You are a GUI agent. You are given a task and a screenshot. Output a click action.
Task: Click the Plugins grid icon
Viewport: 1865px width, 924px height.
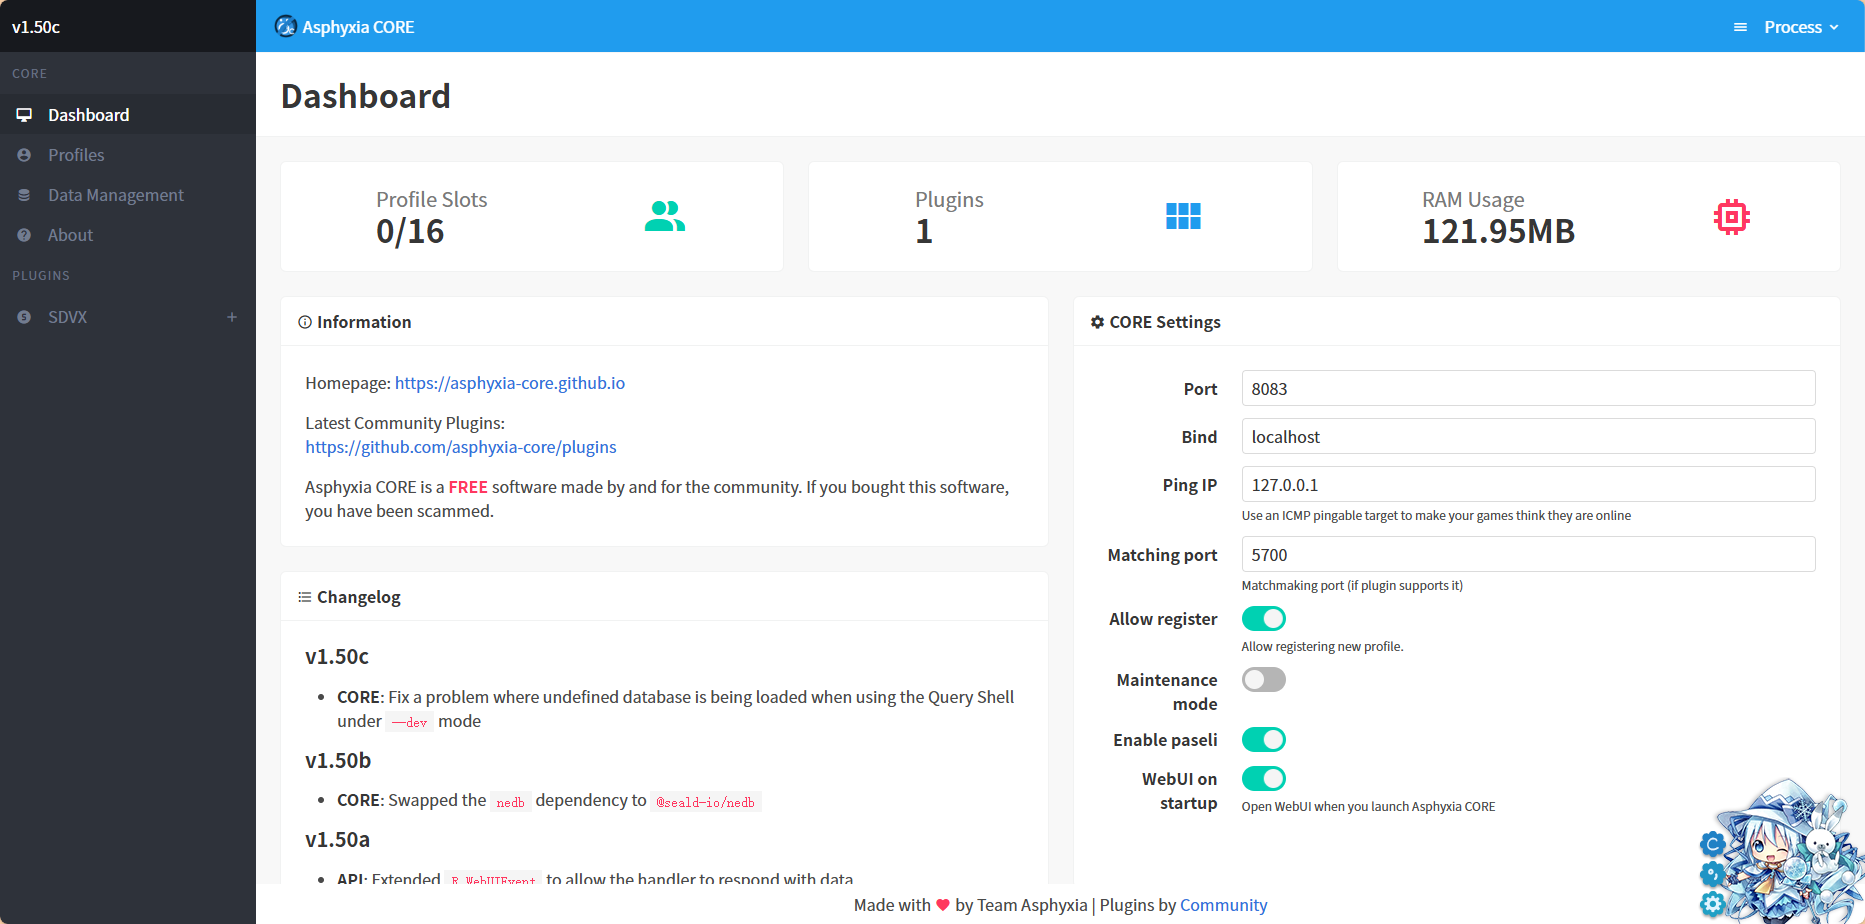(x=1183, y=216)
